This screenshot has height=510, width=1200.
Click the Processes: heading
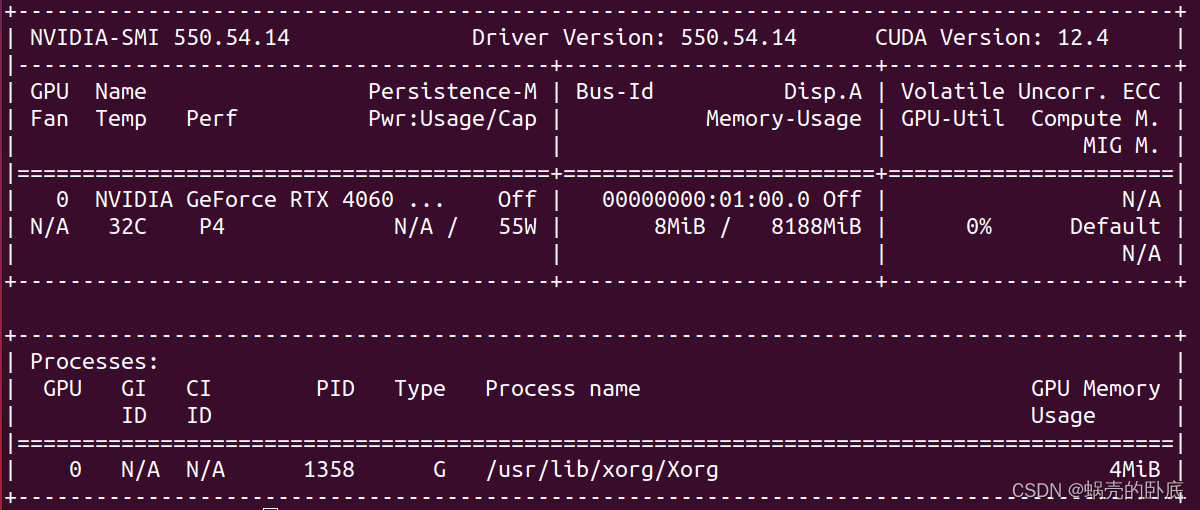95,362
